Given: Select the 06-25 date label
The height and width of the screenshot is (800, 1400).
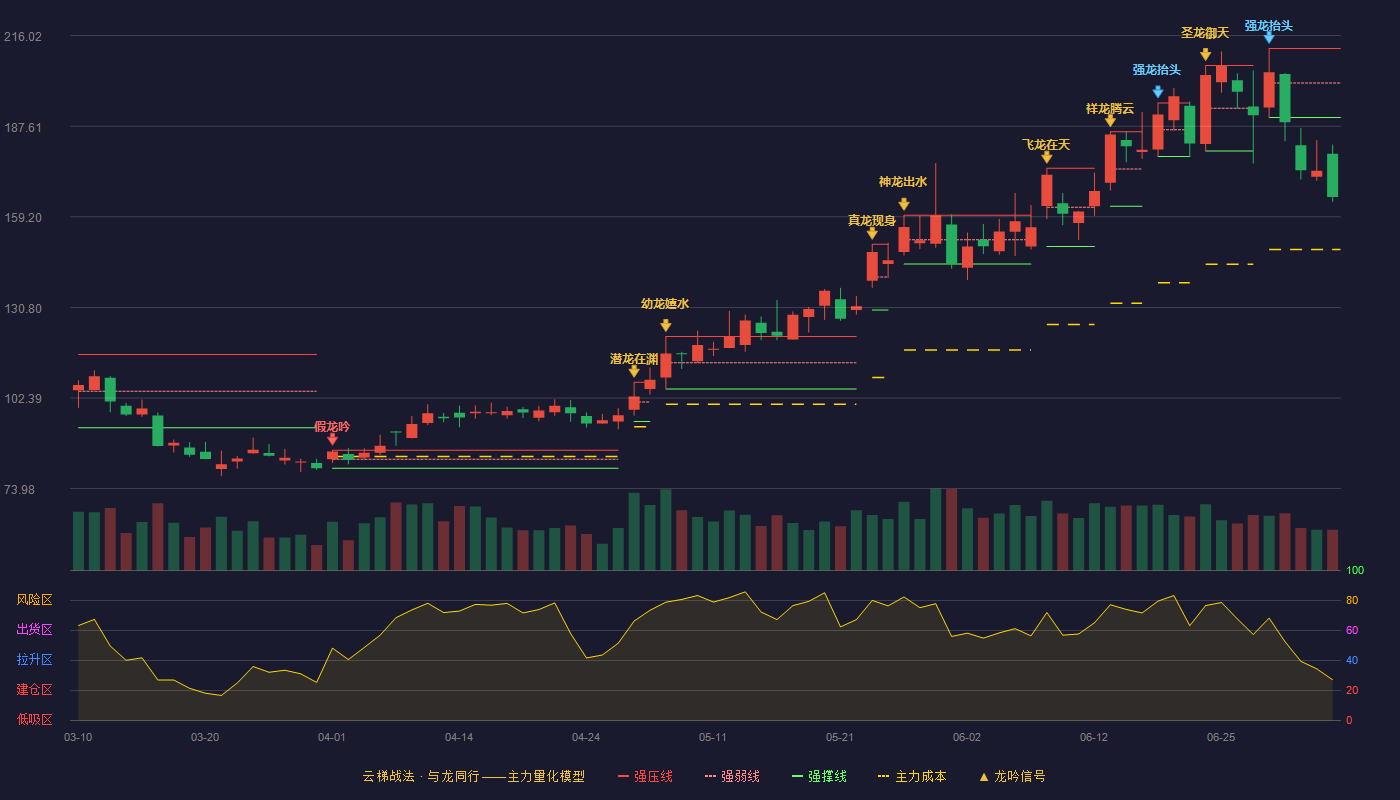Looking at the screenshot, I should (1221, 737).
